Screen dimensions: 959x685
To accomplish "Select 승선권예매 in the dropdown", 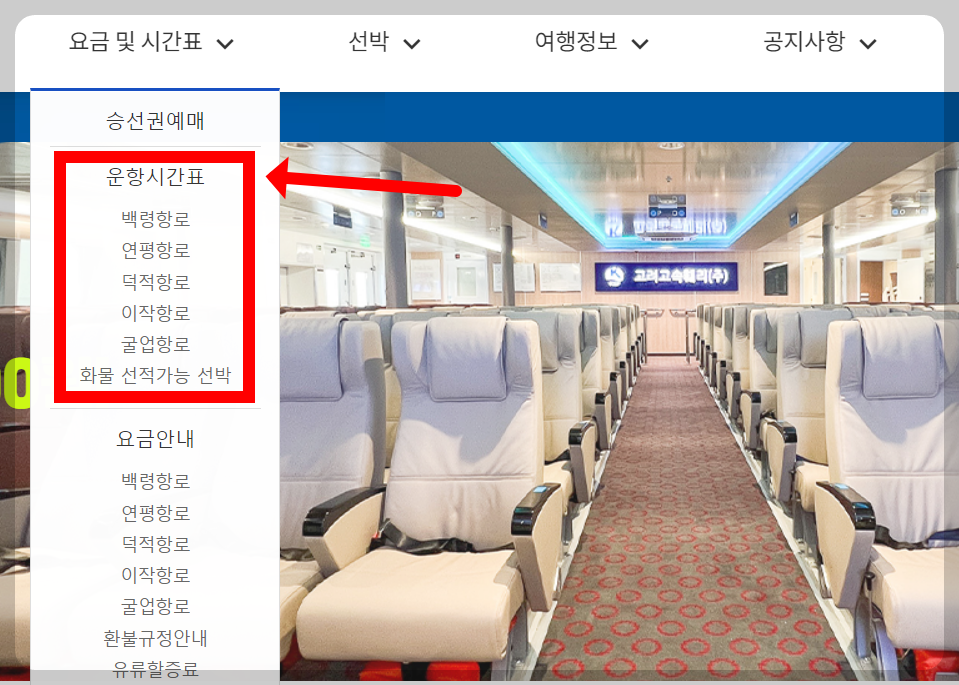I will (155, 120).
